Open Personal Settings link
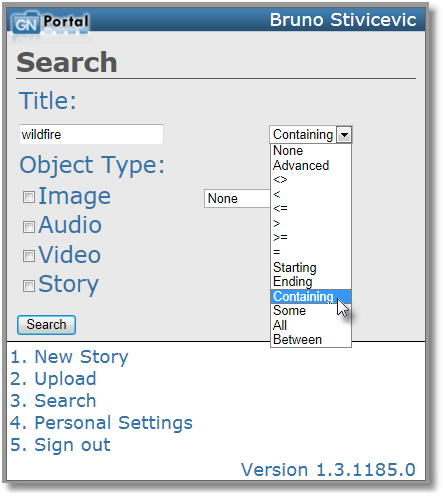 (101, 423)
